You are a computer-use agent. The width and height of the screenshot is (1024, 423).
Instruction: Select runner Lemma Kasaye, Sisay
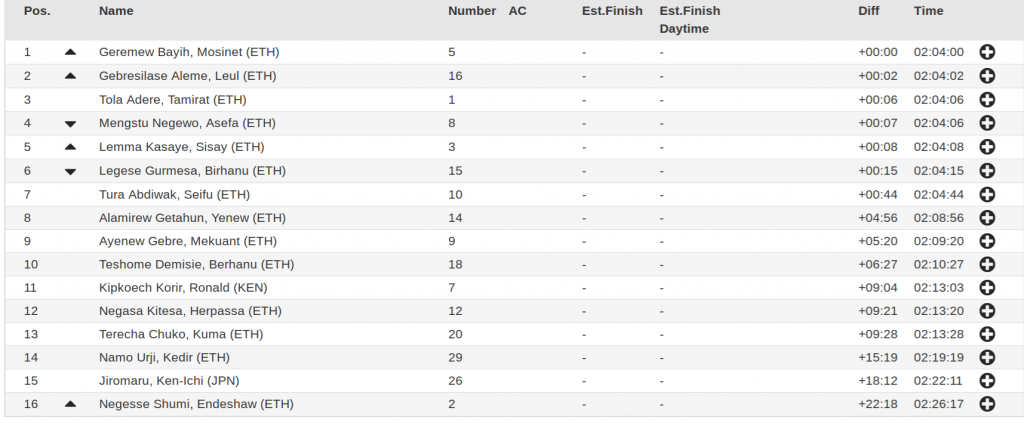pos(182,147)
